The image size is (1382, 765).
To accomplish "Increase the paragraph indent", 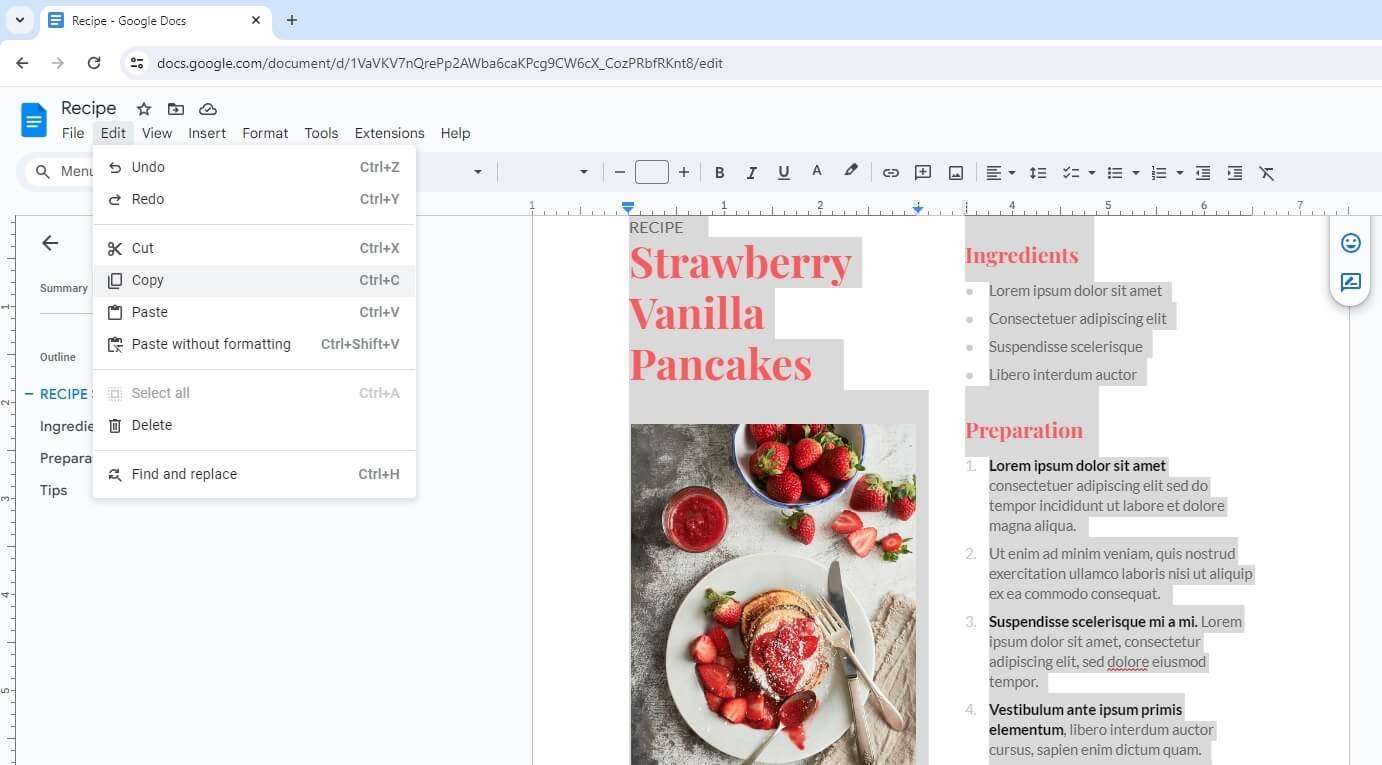I will point(1235,173).
